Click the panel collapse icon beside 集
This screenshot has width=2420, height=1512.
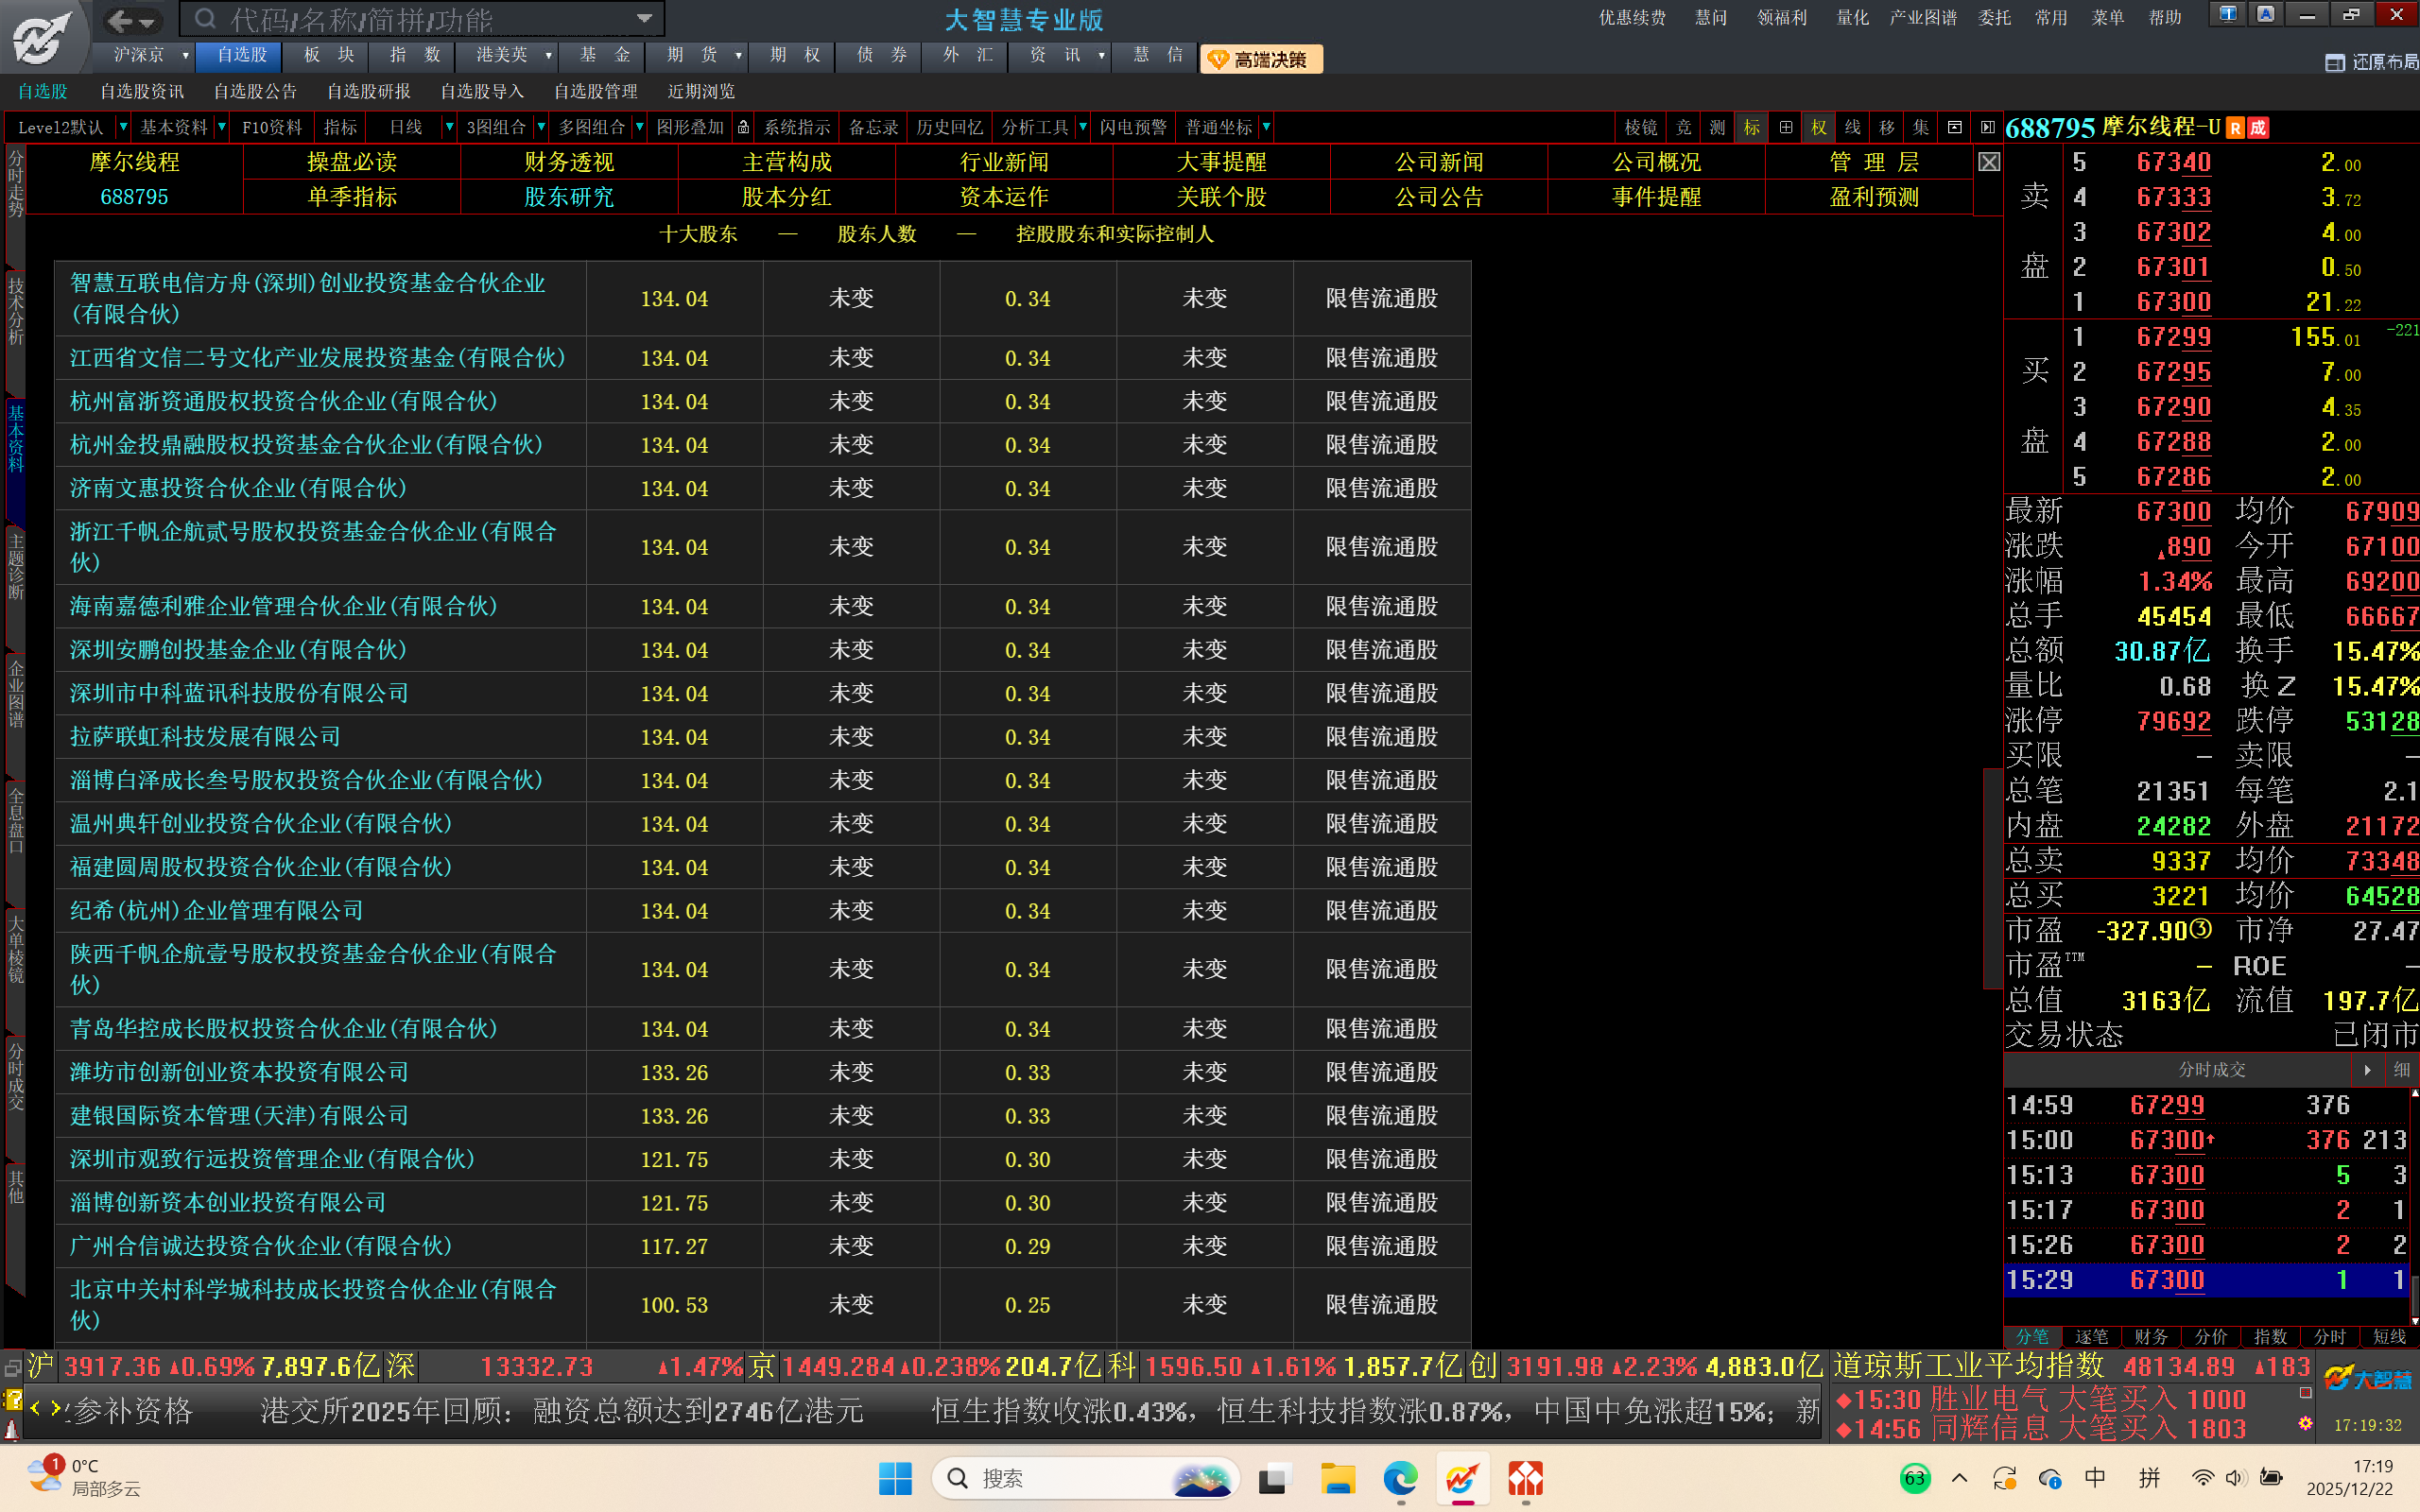[1955, 127]
